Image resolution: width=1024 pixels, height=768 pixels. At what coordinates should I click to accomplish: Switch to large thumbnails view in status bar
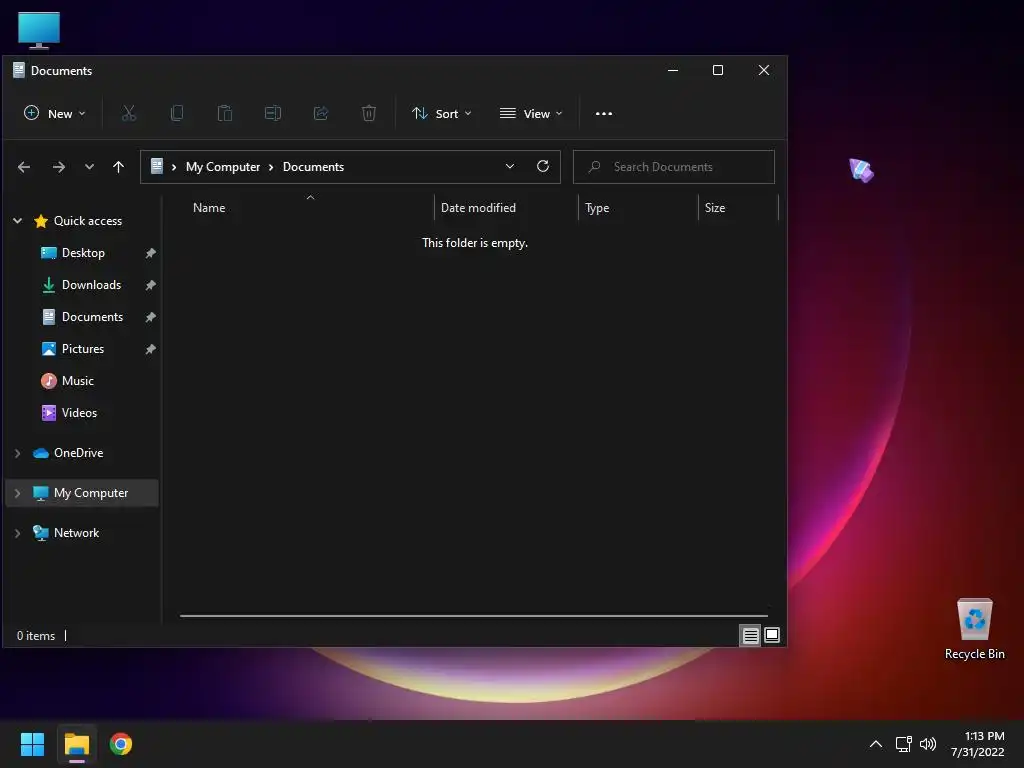(772, 635)
